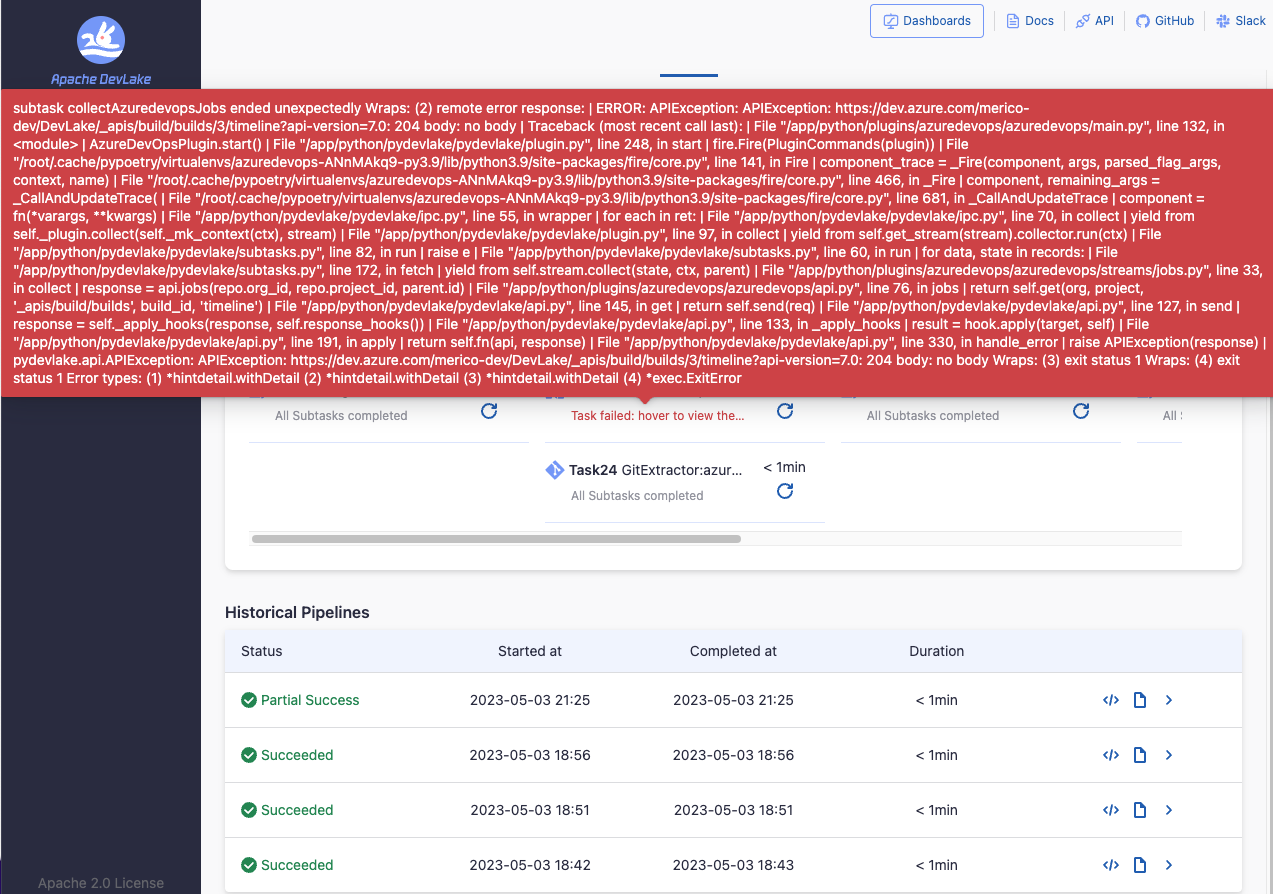The width and height of the screenshot is (1273, 894).
Task: Click the green check icon beside Partial Success
Action: pos(249,700)
